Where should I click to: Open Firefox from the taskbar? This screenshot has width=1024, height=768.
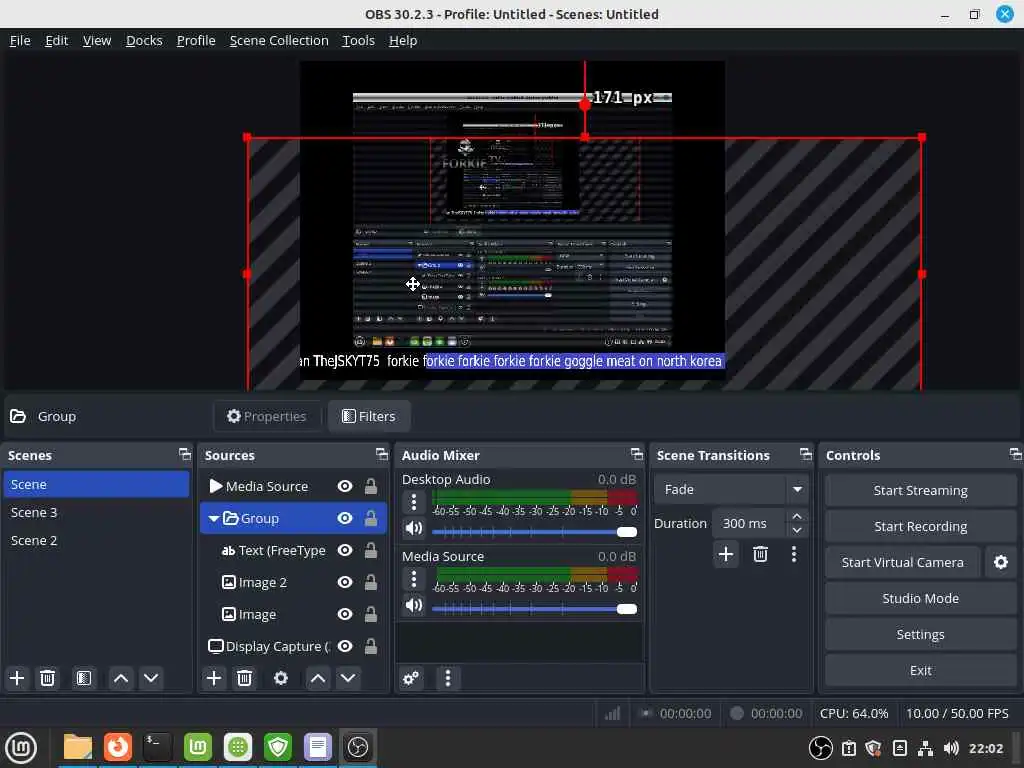tap(118, 747)
